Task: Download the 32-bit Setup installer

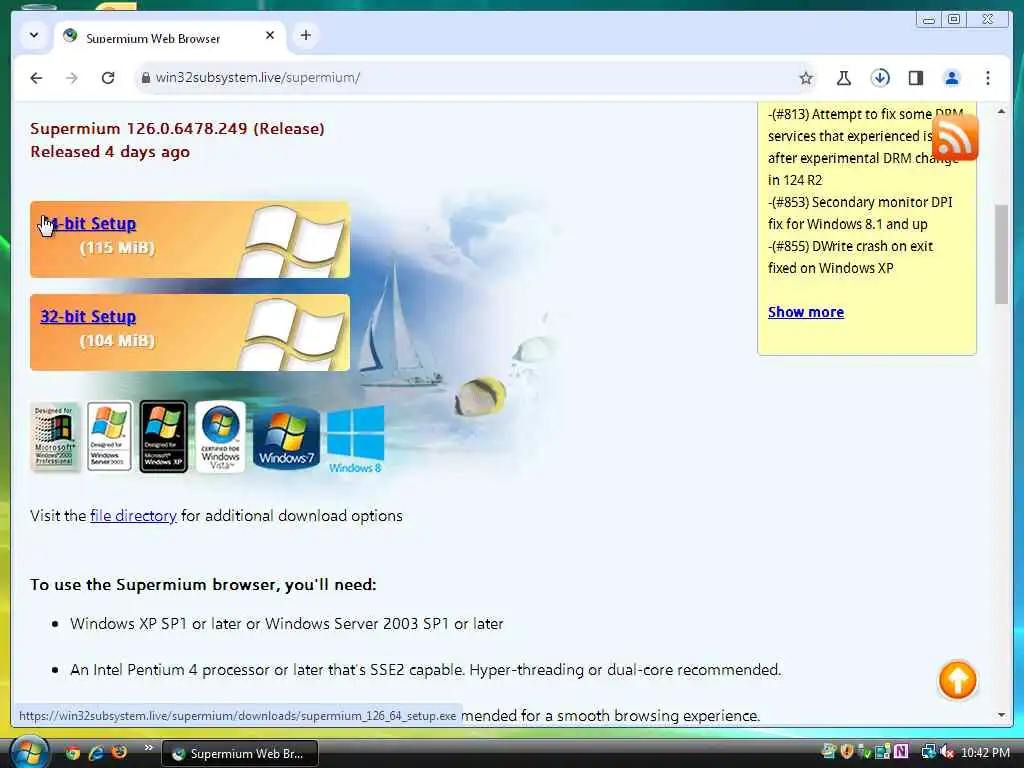Action: 88,316
